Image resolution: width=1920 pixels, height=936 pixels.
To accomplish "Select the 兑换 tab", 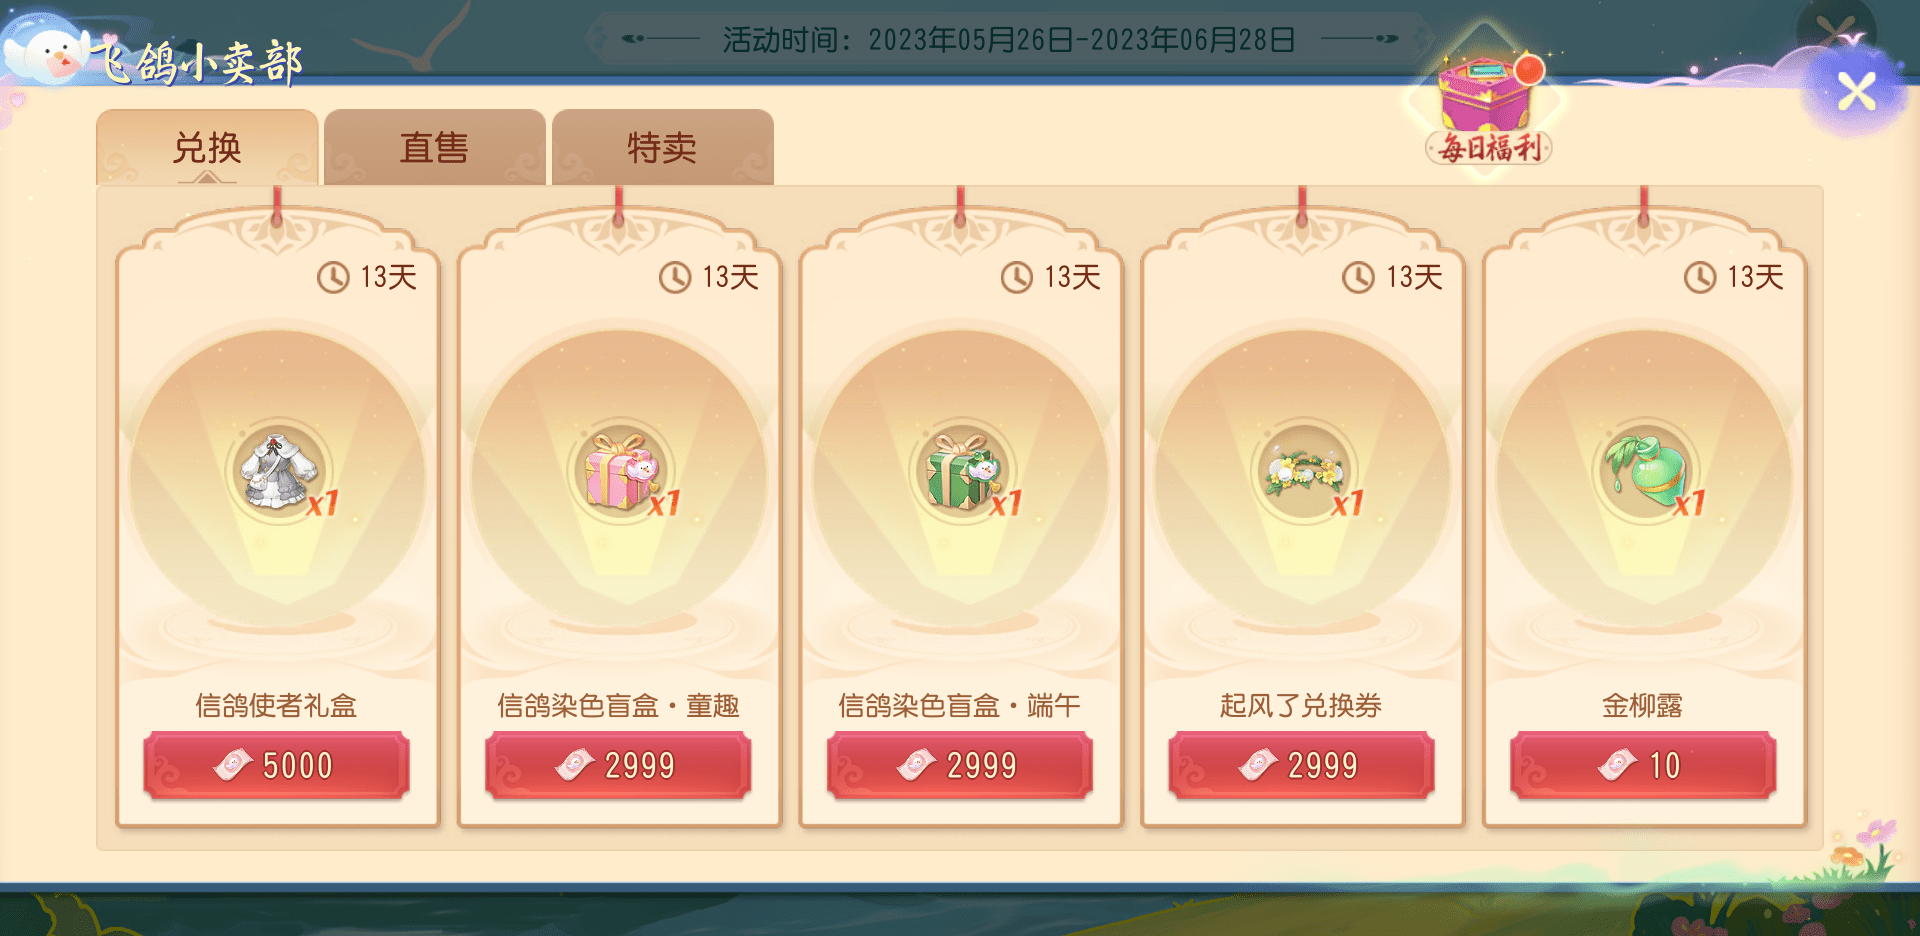I will (x=207, y=148).
